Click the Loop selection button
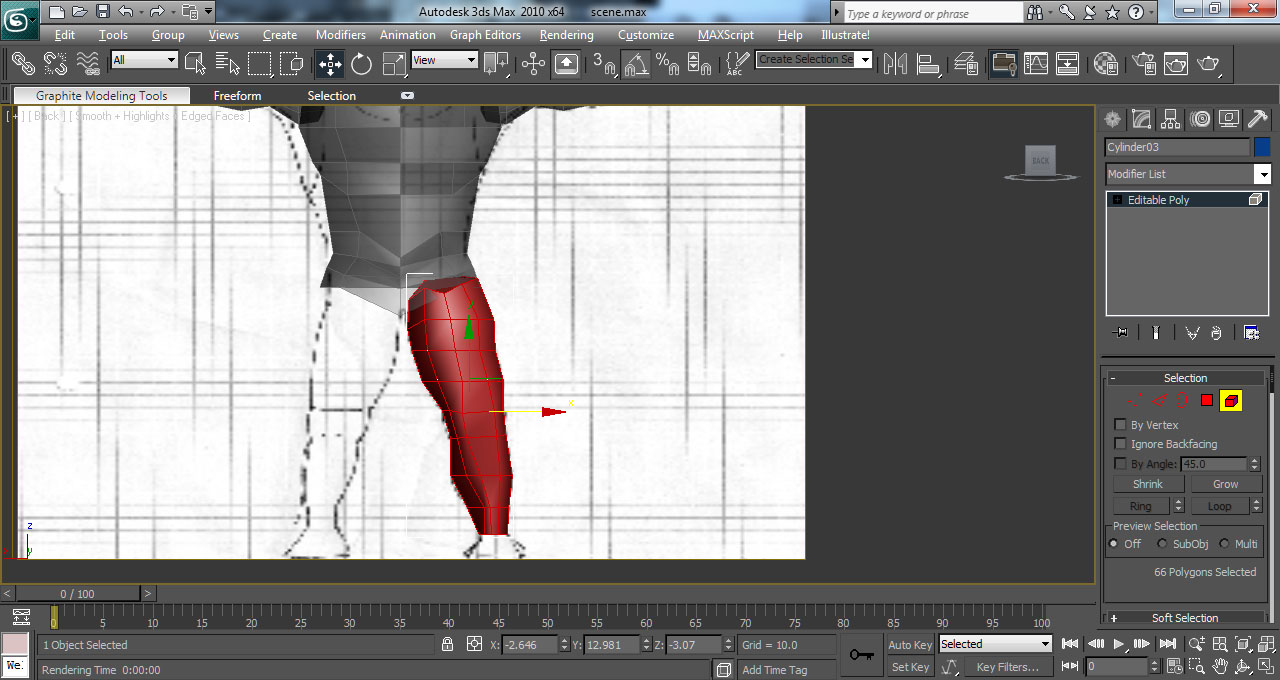This screenshot has width=1280, height=680. [1219, 506]
